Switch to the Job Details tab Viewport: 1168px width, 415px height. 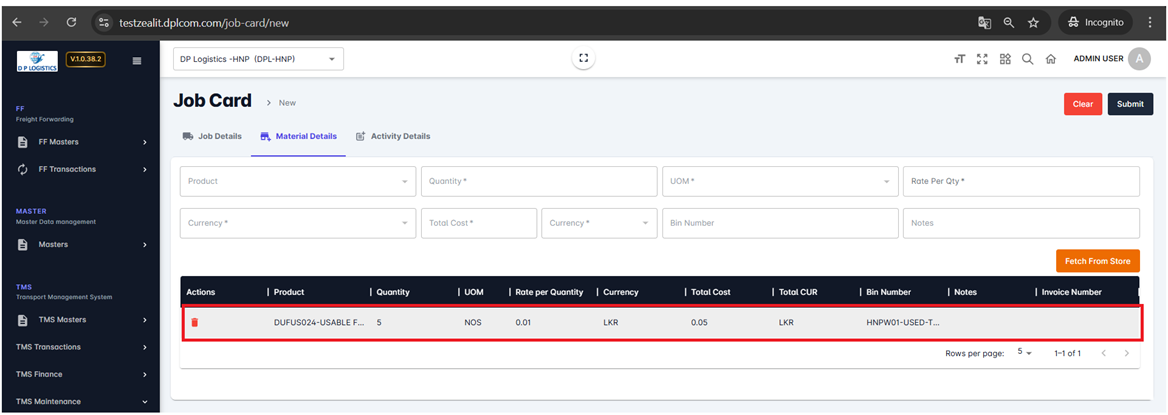tap(212, 136)
